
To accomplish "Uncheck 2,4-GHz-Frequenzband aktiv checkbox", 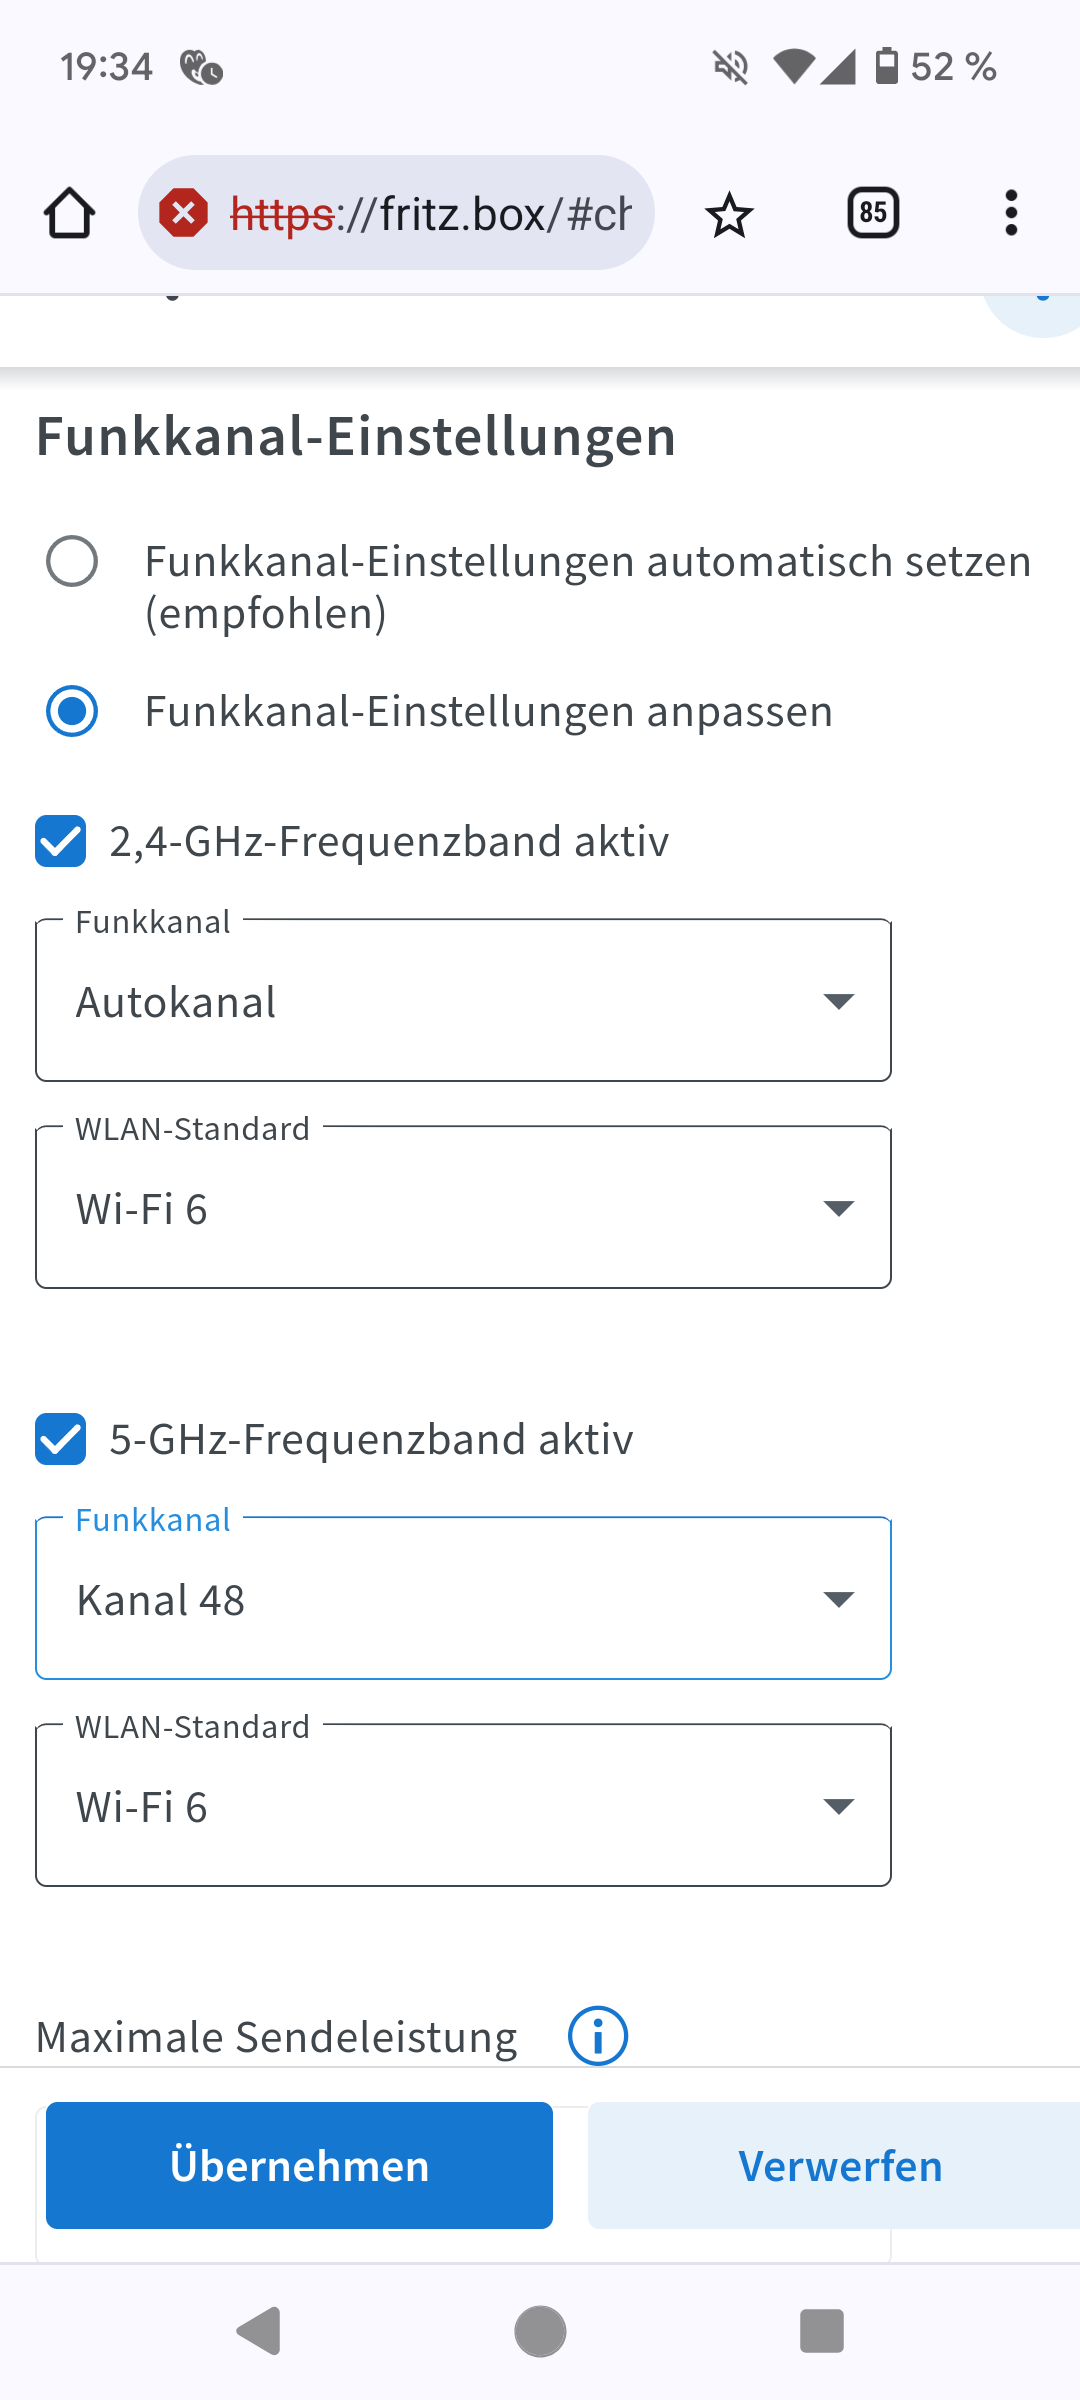I will [x=61, y=841].
